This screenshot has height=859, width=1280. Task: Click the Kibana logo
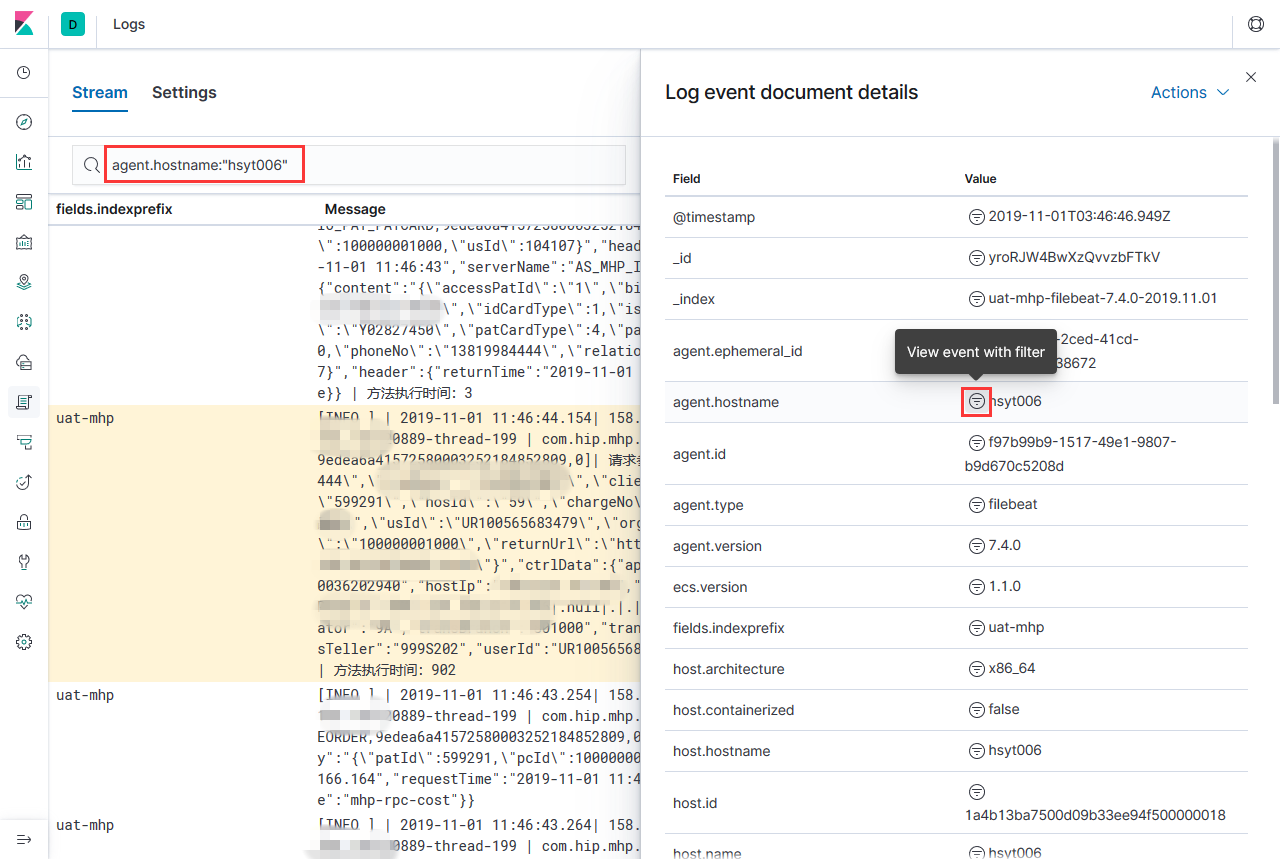coord(24,24)
